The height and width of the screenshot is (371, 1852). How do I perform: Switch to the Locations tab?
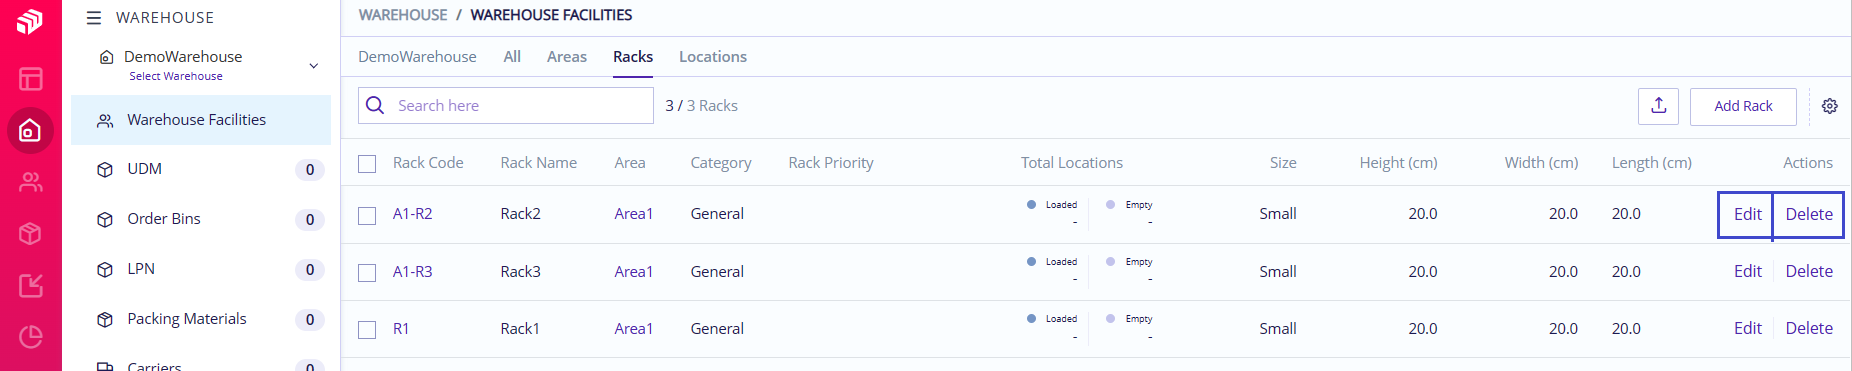coord(713,57)
